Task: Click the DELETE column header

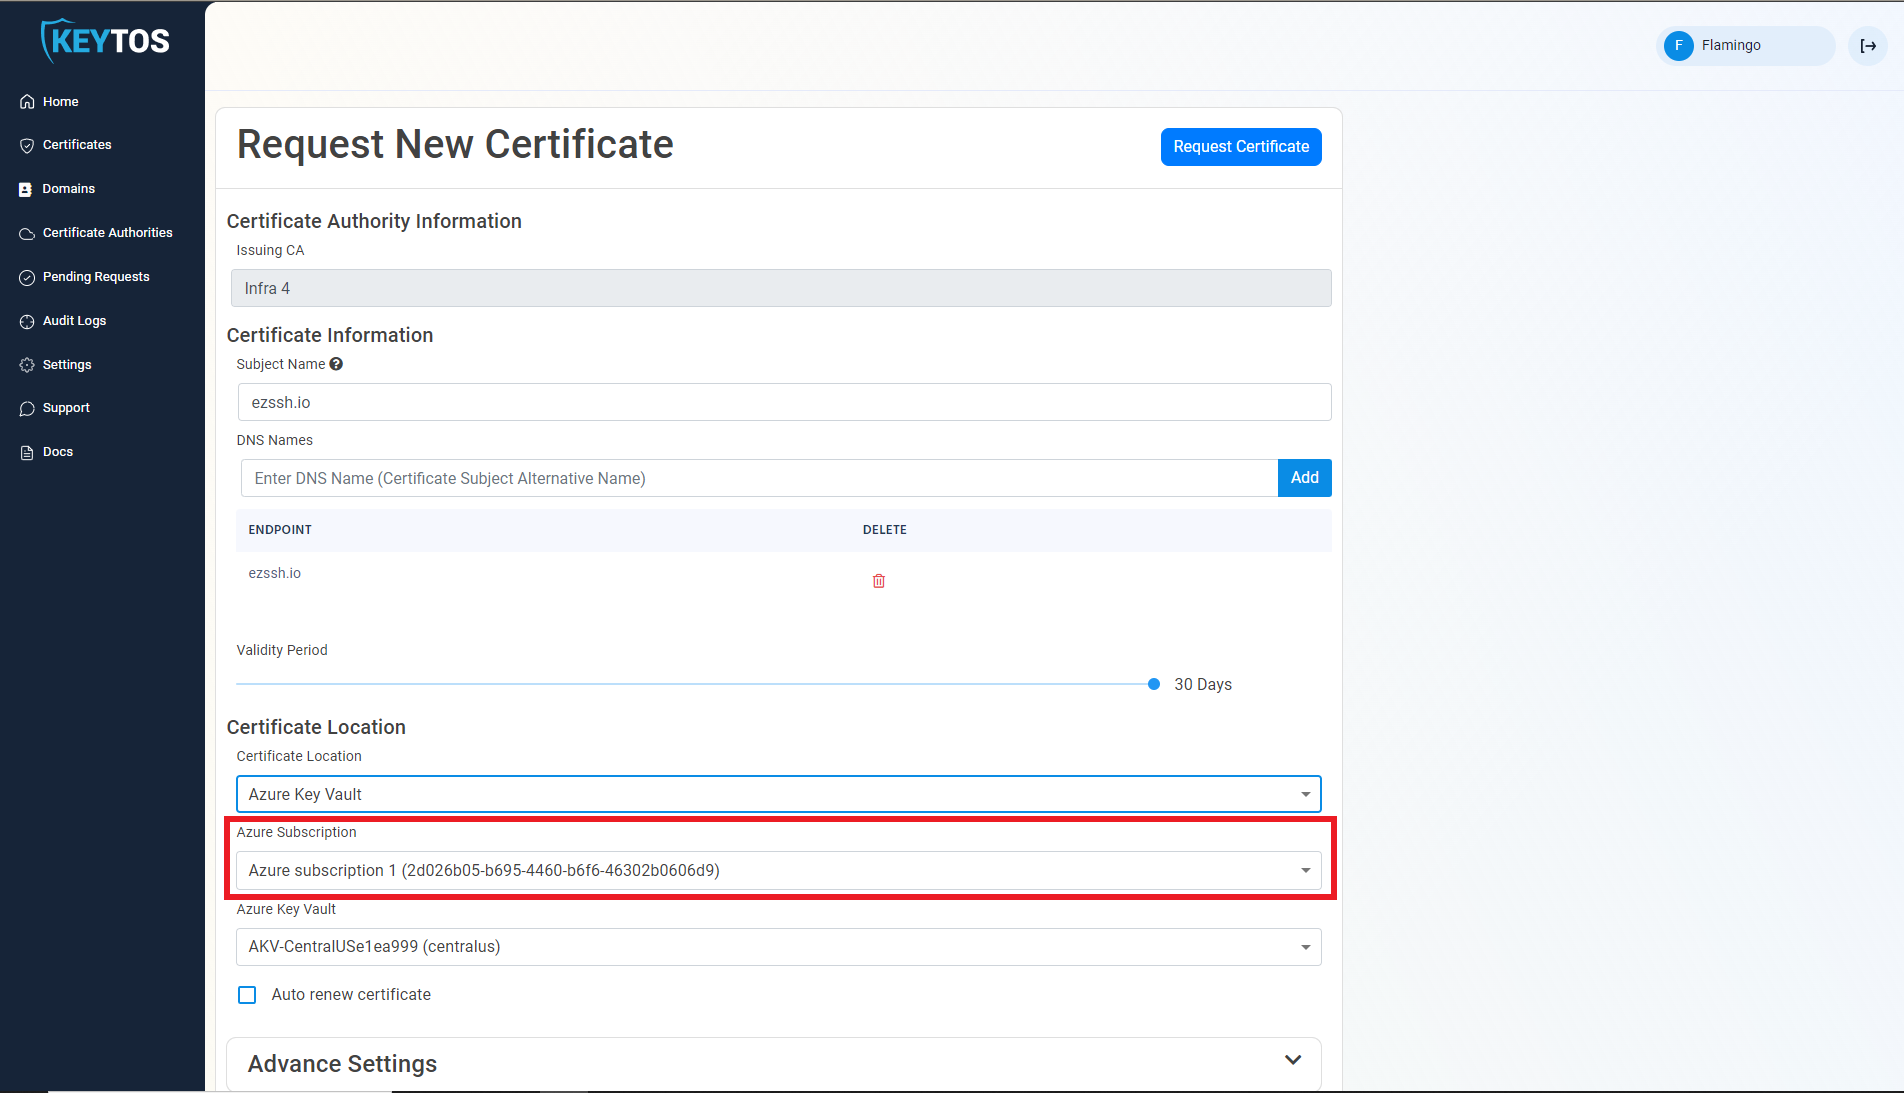Action: (885, 530)
